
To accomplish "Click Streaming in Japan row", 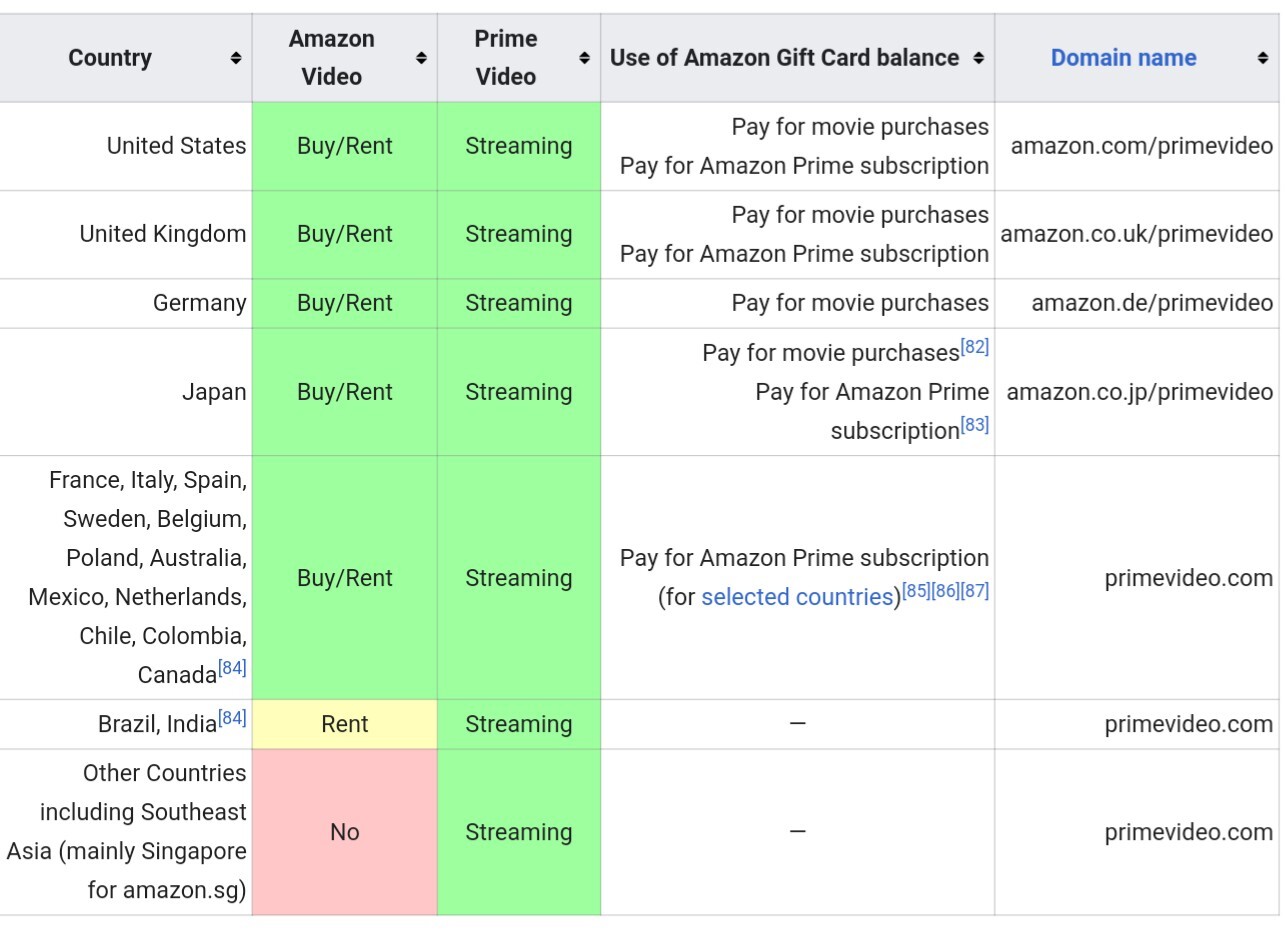I will pos(519,392).
